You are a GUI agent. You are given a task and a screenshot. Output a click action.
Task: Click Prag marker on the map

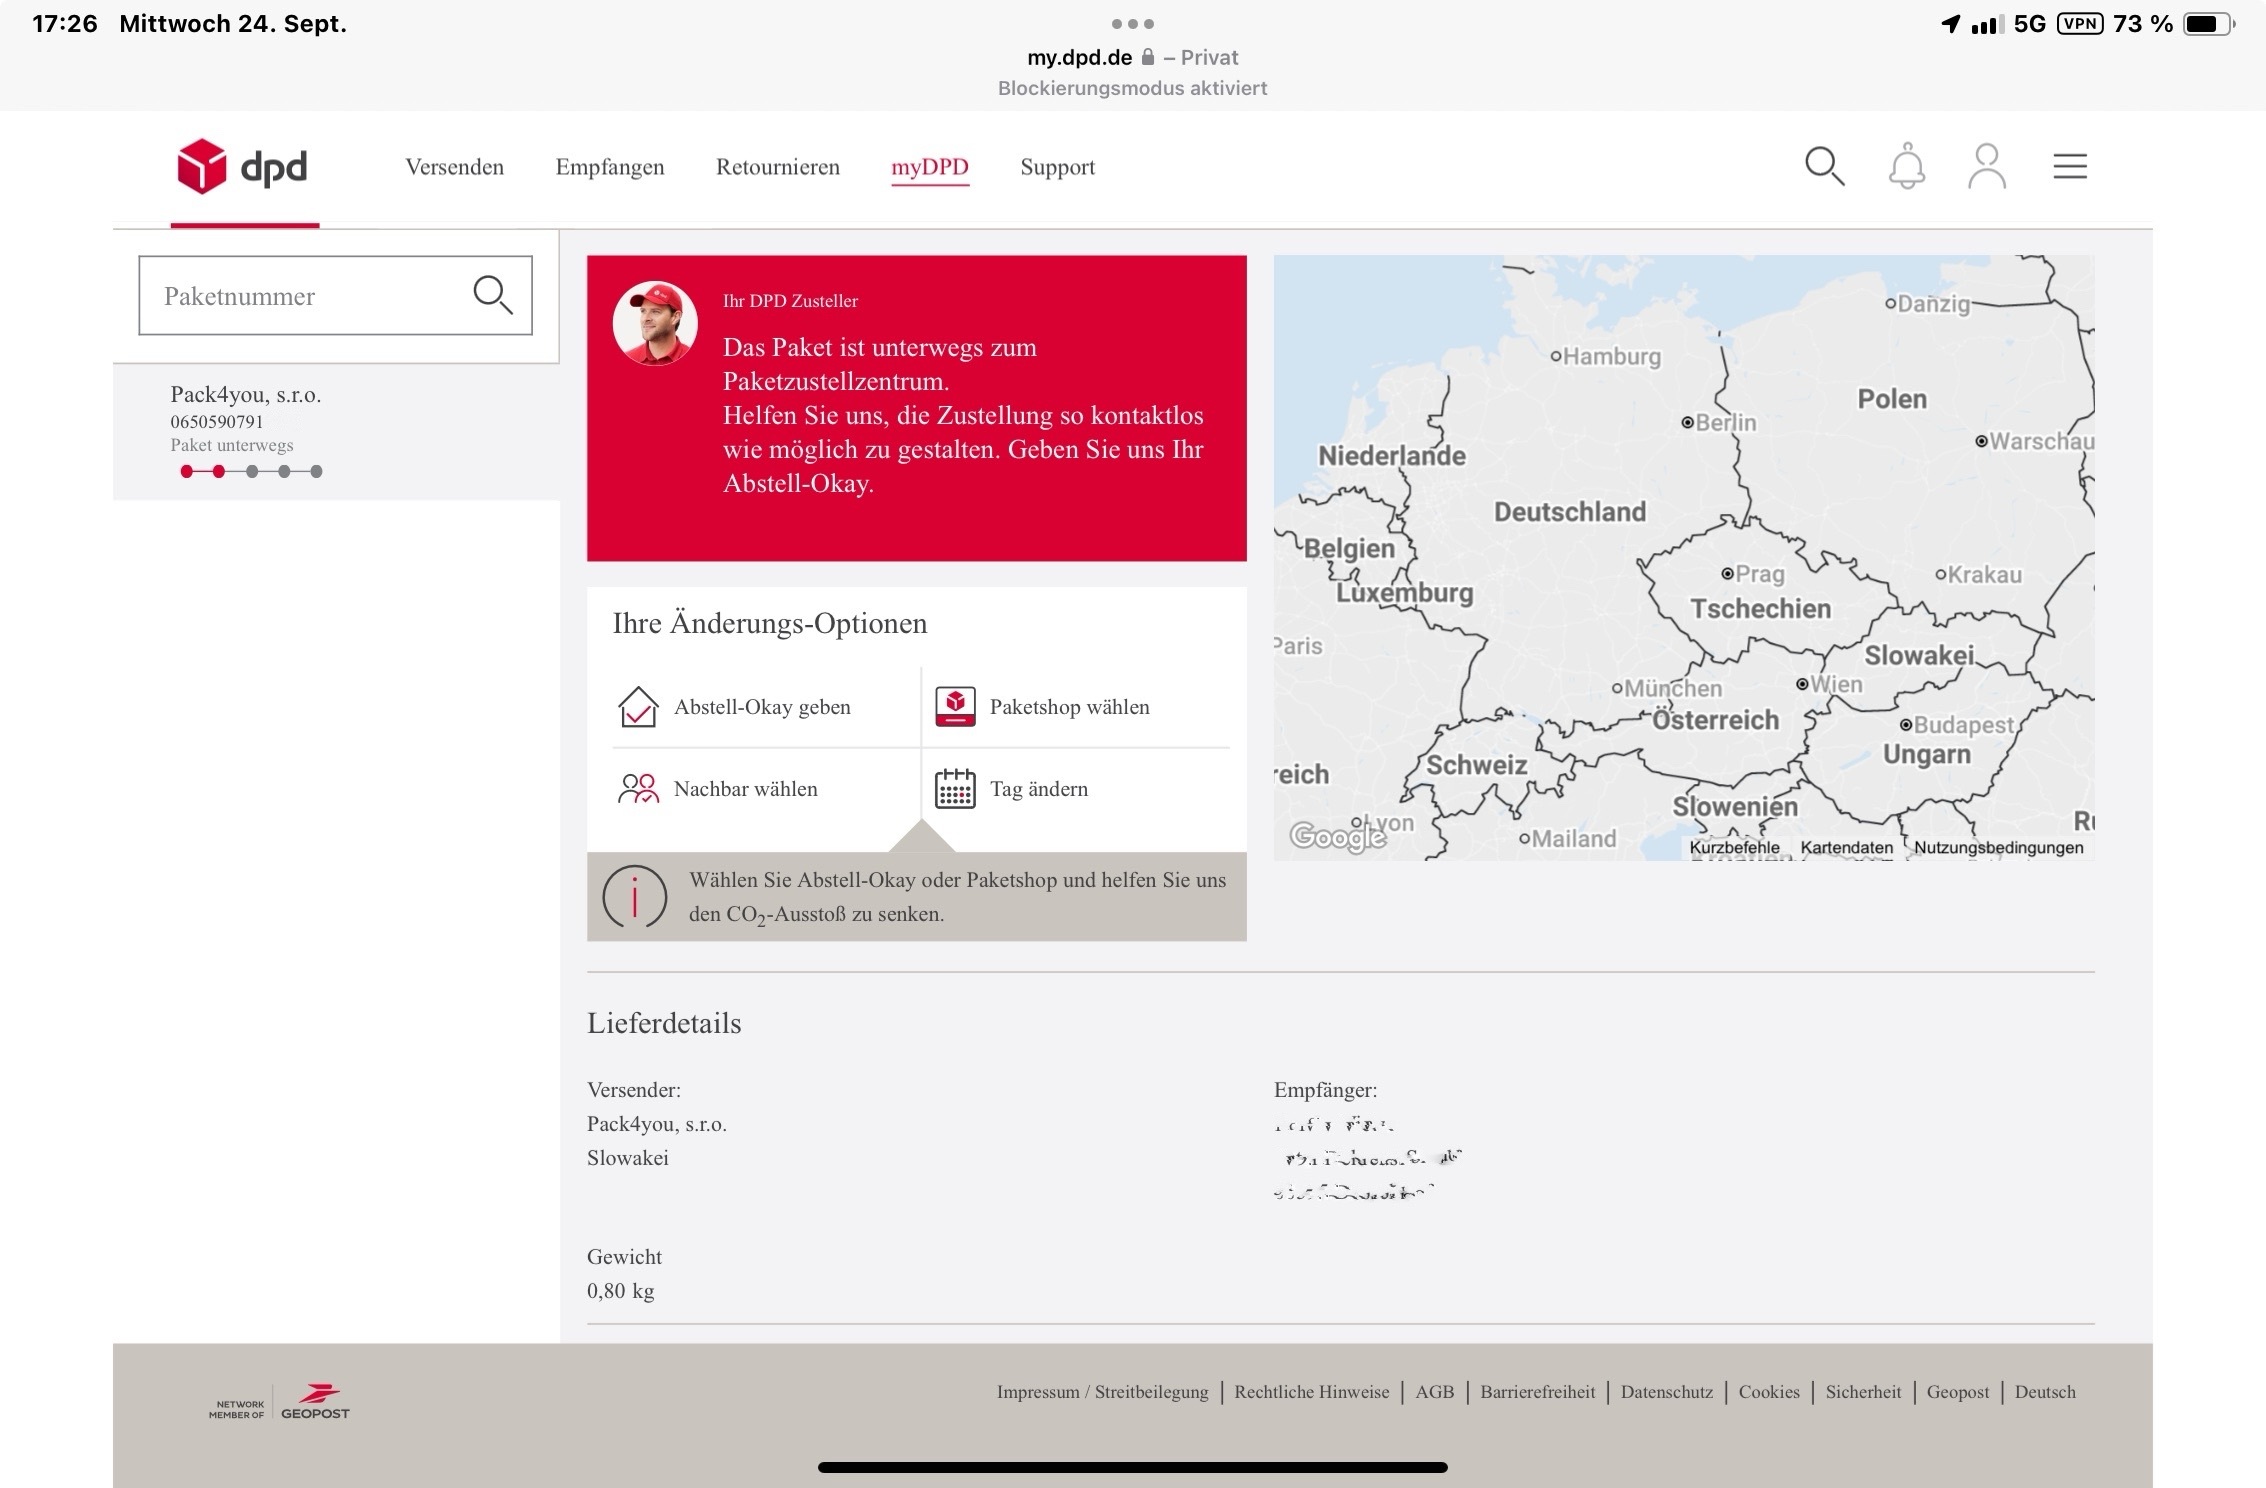[x=1727, y=574]
